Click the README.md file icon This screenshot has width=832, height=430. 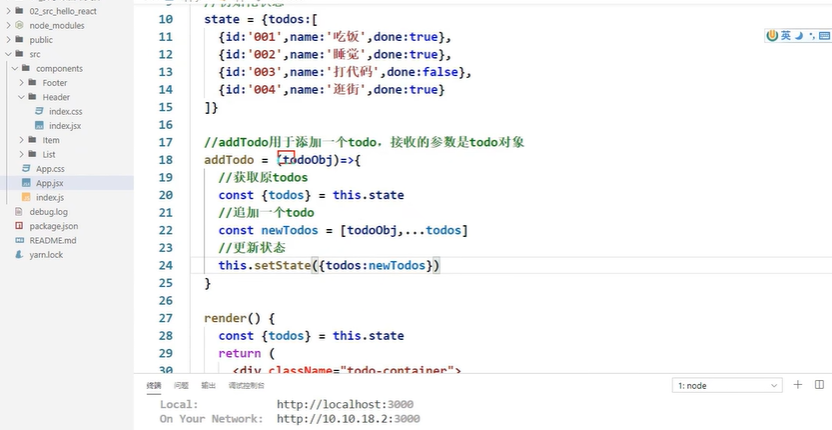(x=19, y=240)
